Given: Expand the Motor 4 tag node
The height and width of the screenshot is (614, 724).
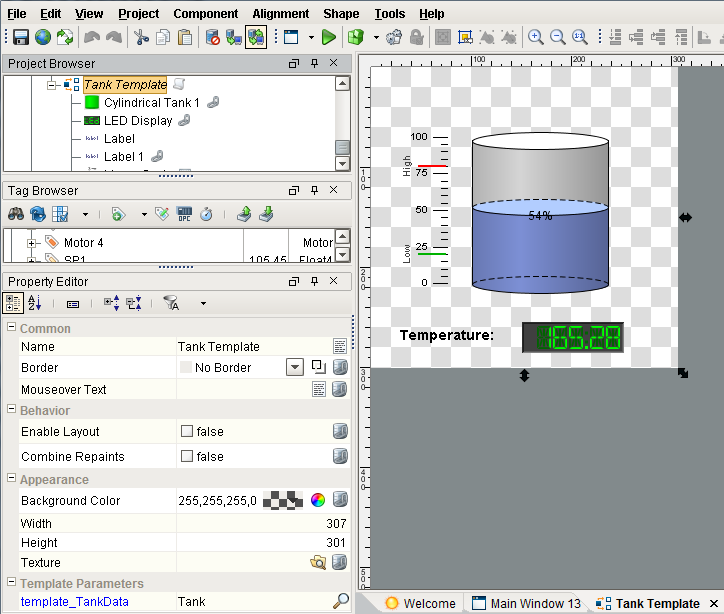Looking at the screenshot, I should [31, 243].
